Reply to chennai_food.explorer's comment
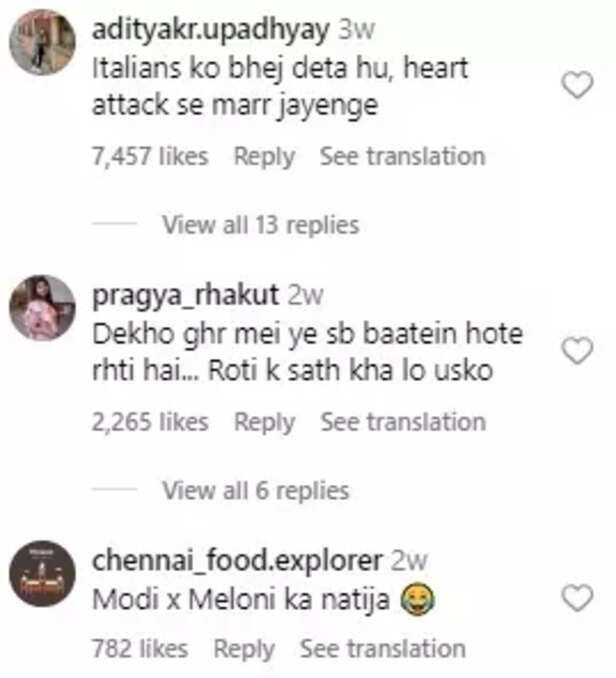The image size is (616, 678). [x=244, y=649]
